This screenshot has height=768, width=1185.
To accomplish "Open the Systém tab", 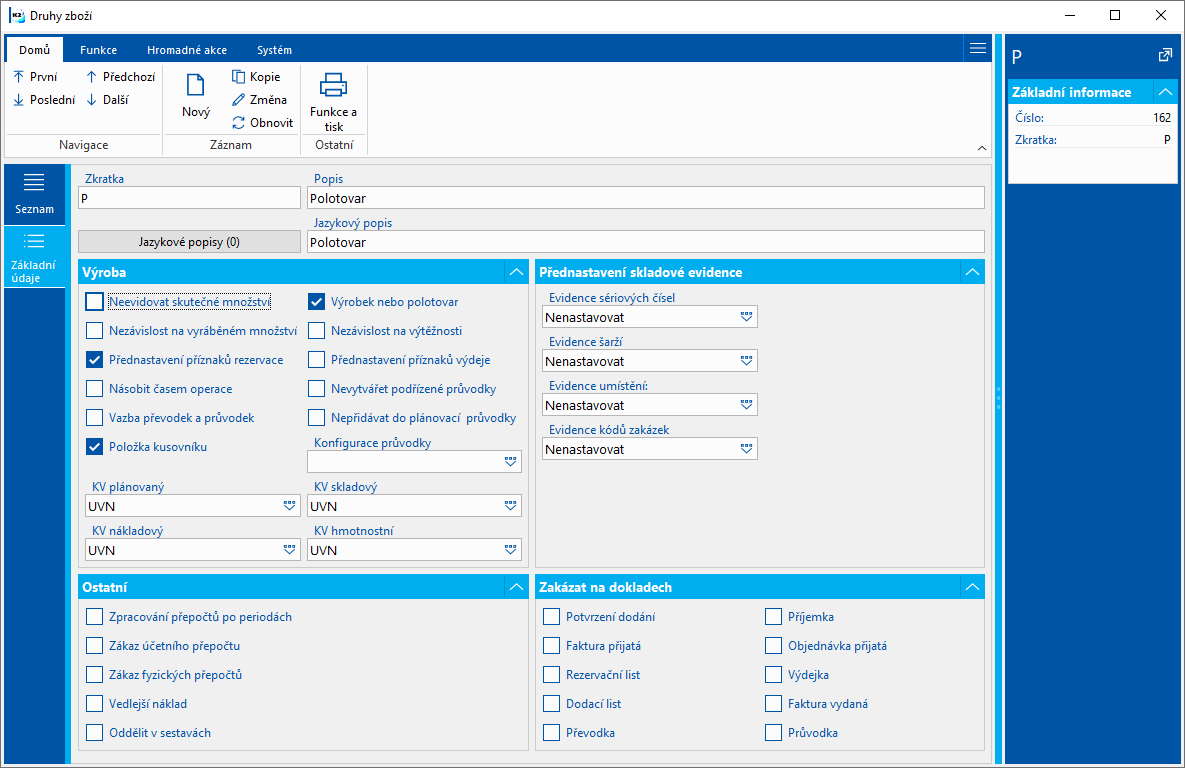I will tap(274, 50).
